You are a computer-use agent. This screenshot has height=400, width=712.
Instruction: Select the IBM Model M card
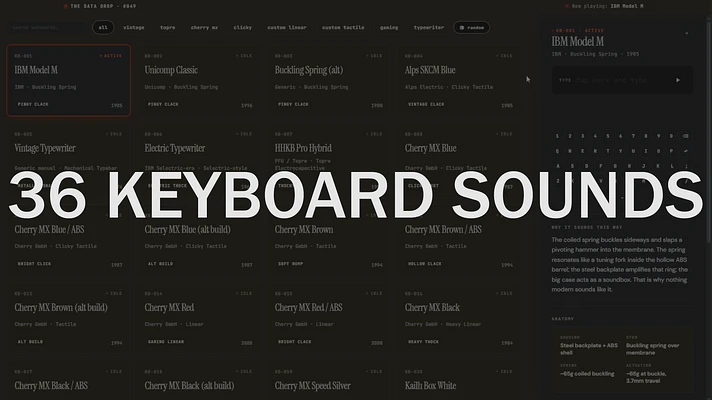[69, 80]
